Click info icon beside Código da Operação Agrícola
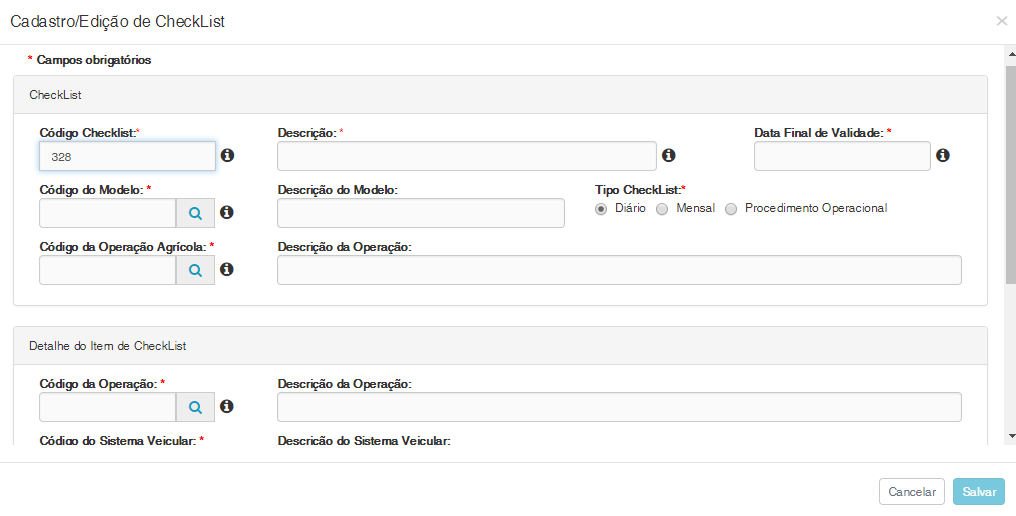The height and width of the screenshot is (516, 1016). 227,270
